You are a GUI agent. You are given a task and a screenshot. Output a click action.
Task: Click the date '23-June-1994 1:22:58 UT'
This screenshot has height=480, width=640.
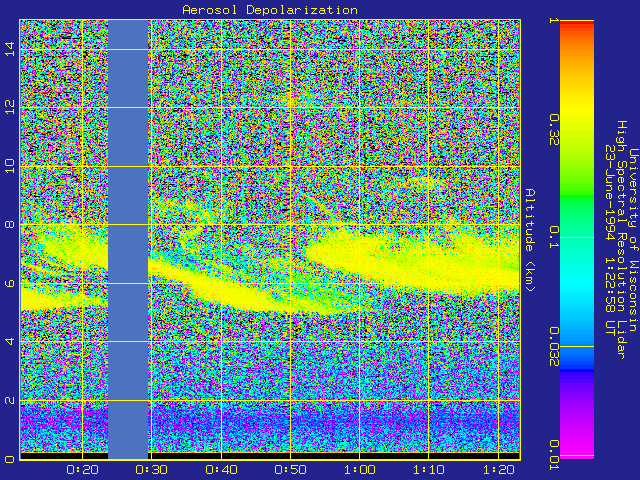pos(610,240)
